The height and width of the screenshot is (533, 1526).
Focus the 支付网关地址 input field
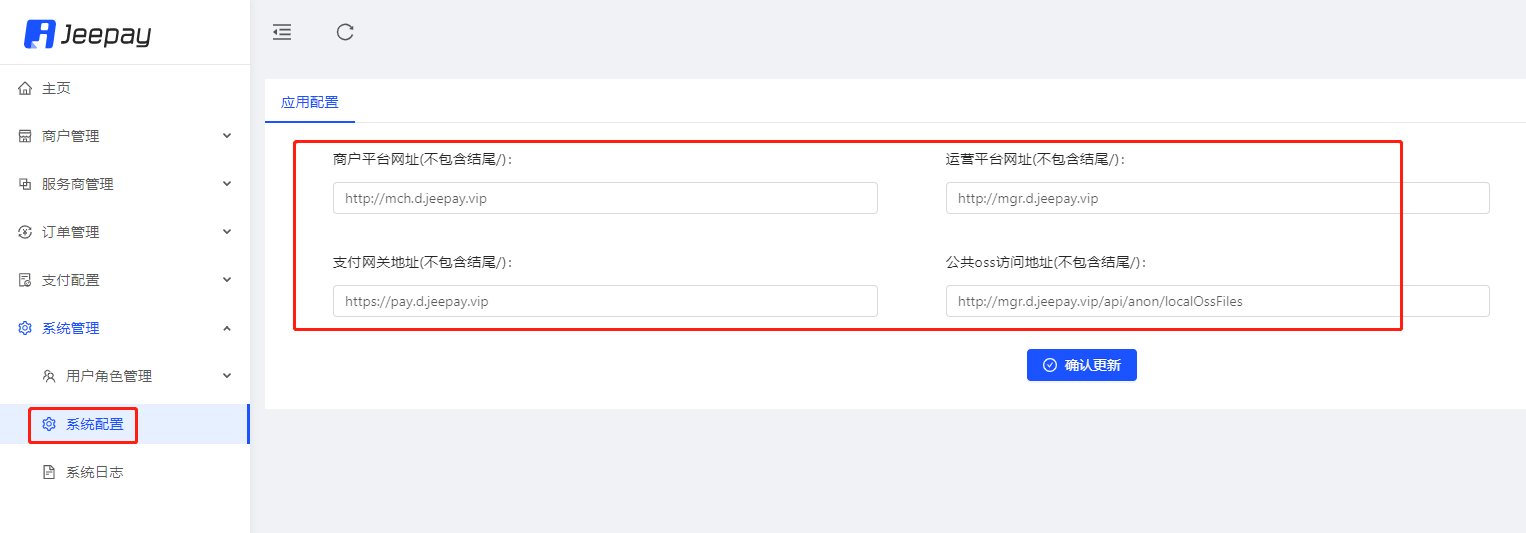pos(605,301)
